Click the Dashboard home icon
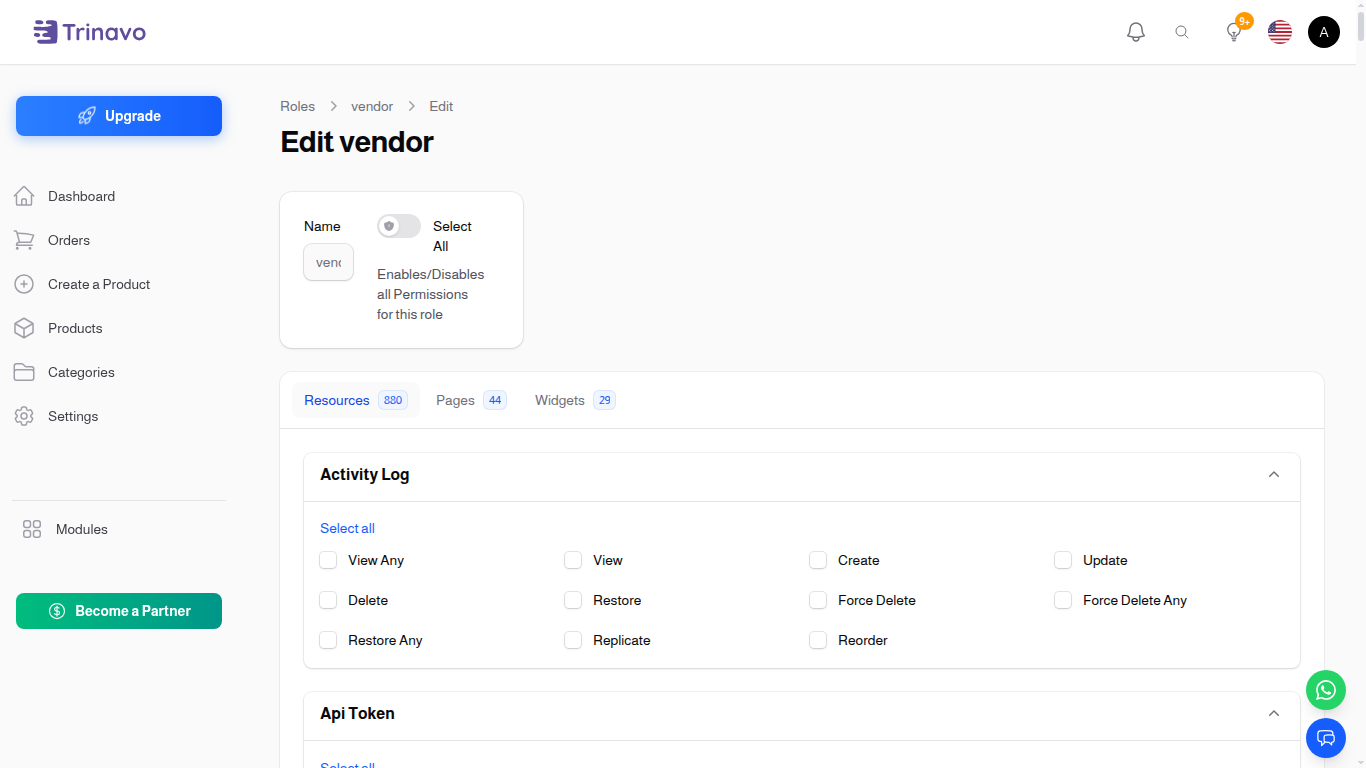 point(24,196)
